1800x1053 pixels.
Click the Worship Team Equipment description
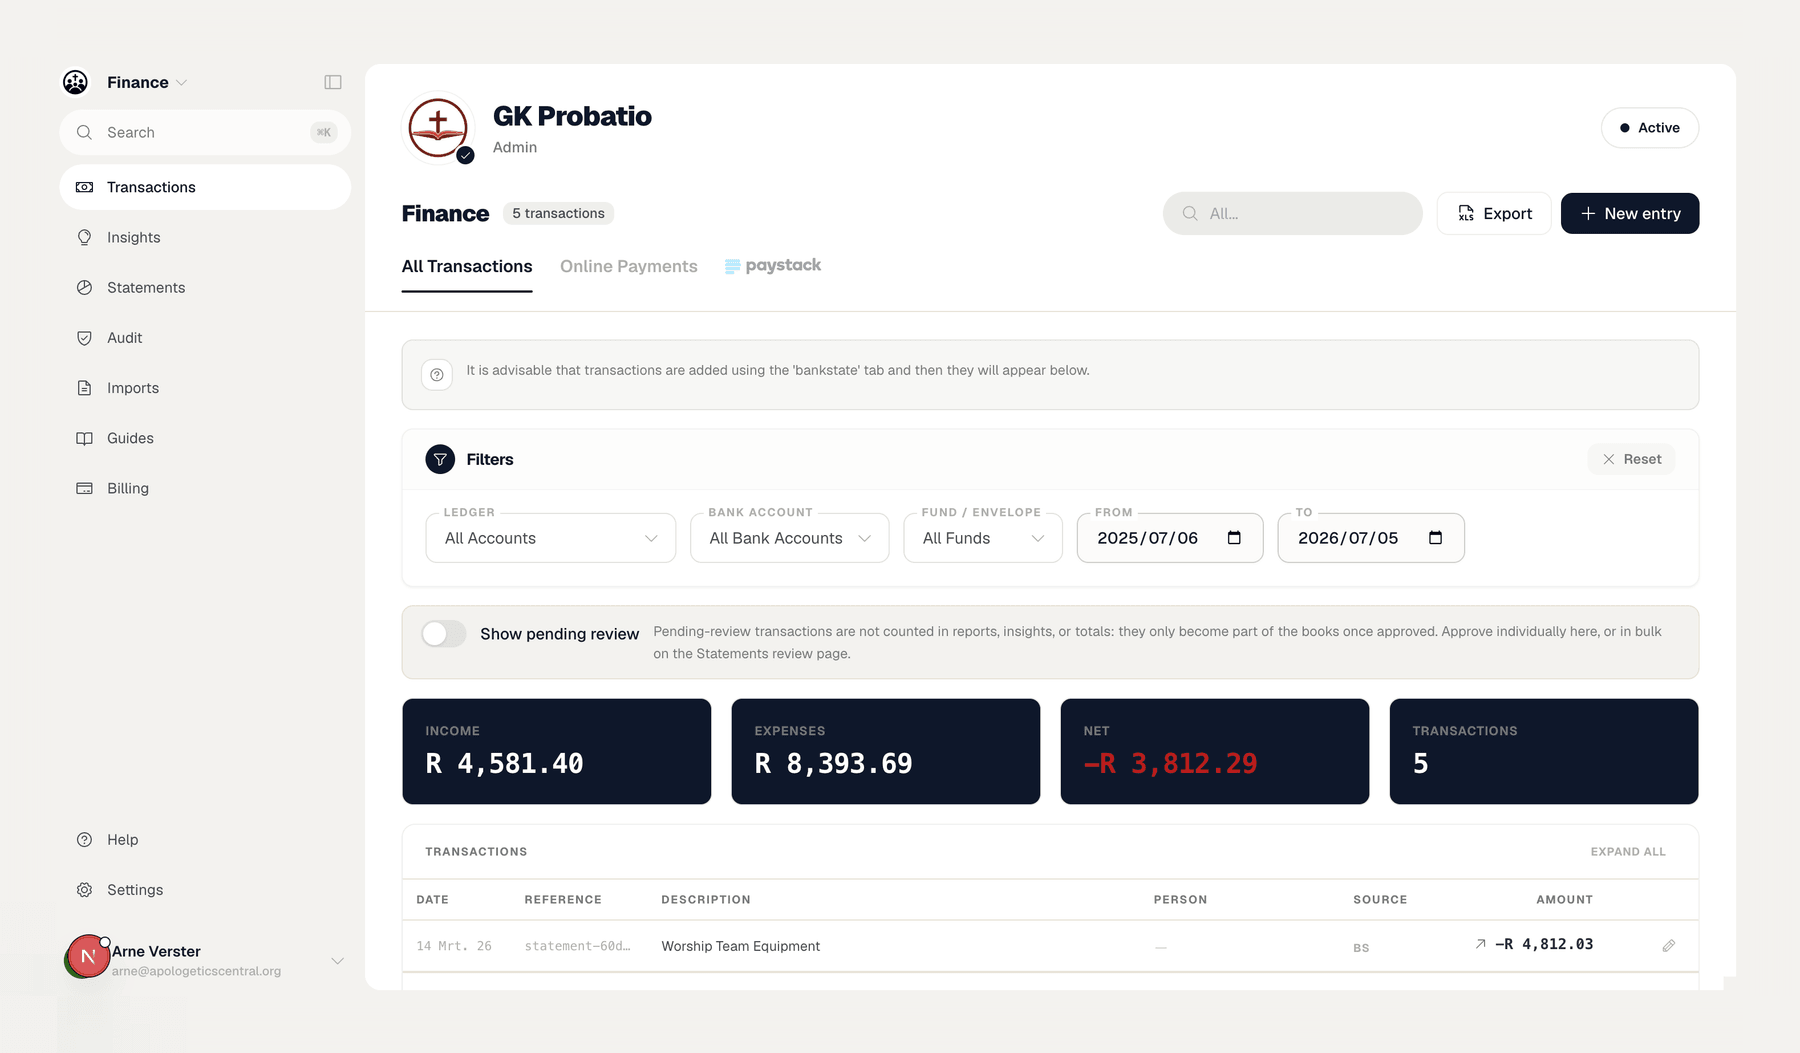click(x=741, y=946)
